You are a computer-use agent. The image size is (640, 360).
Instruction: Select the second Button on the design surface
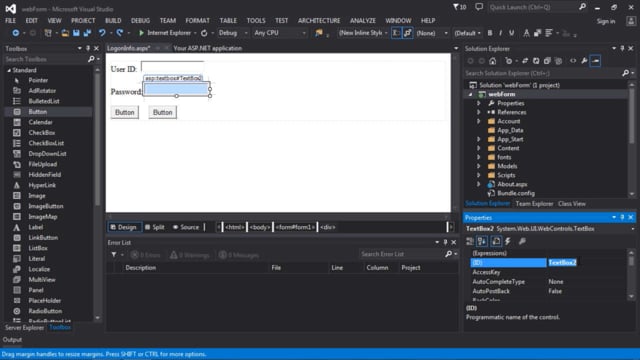pyautogui.click(x=162, y=112)
